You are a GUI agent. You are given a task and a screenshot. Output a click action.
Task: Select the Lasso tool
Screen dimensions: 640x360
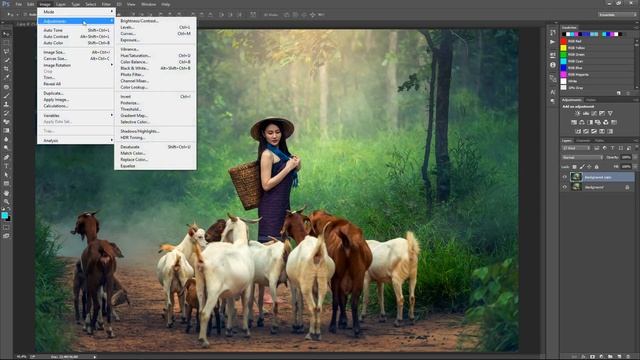(x=6, y=51)
